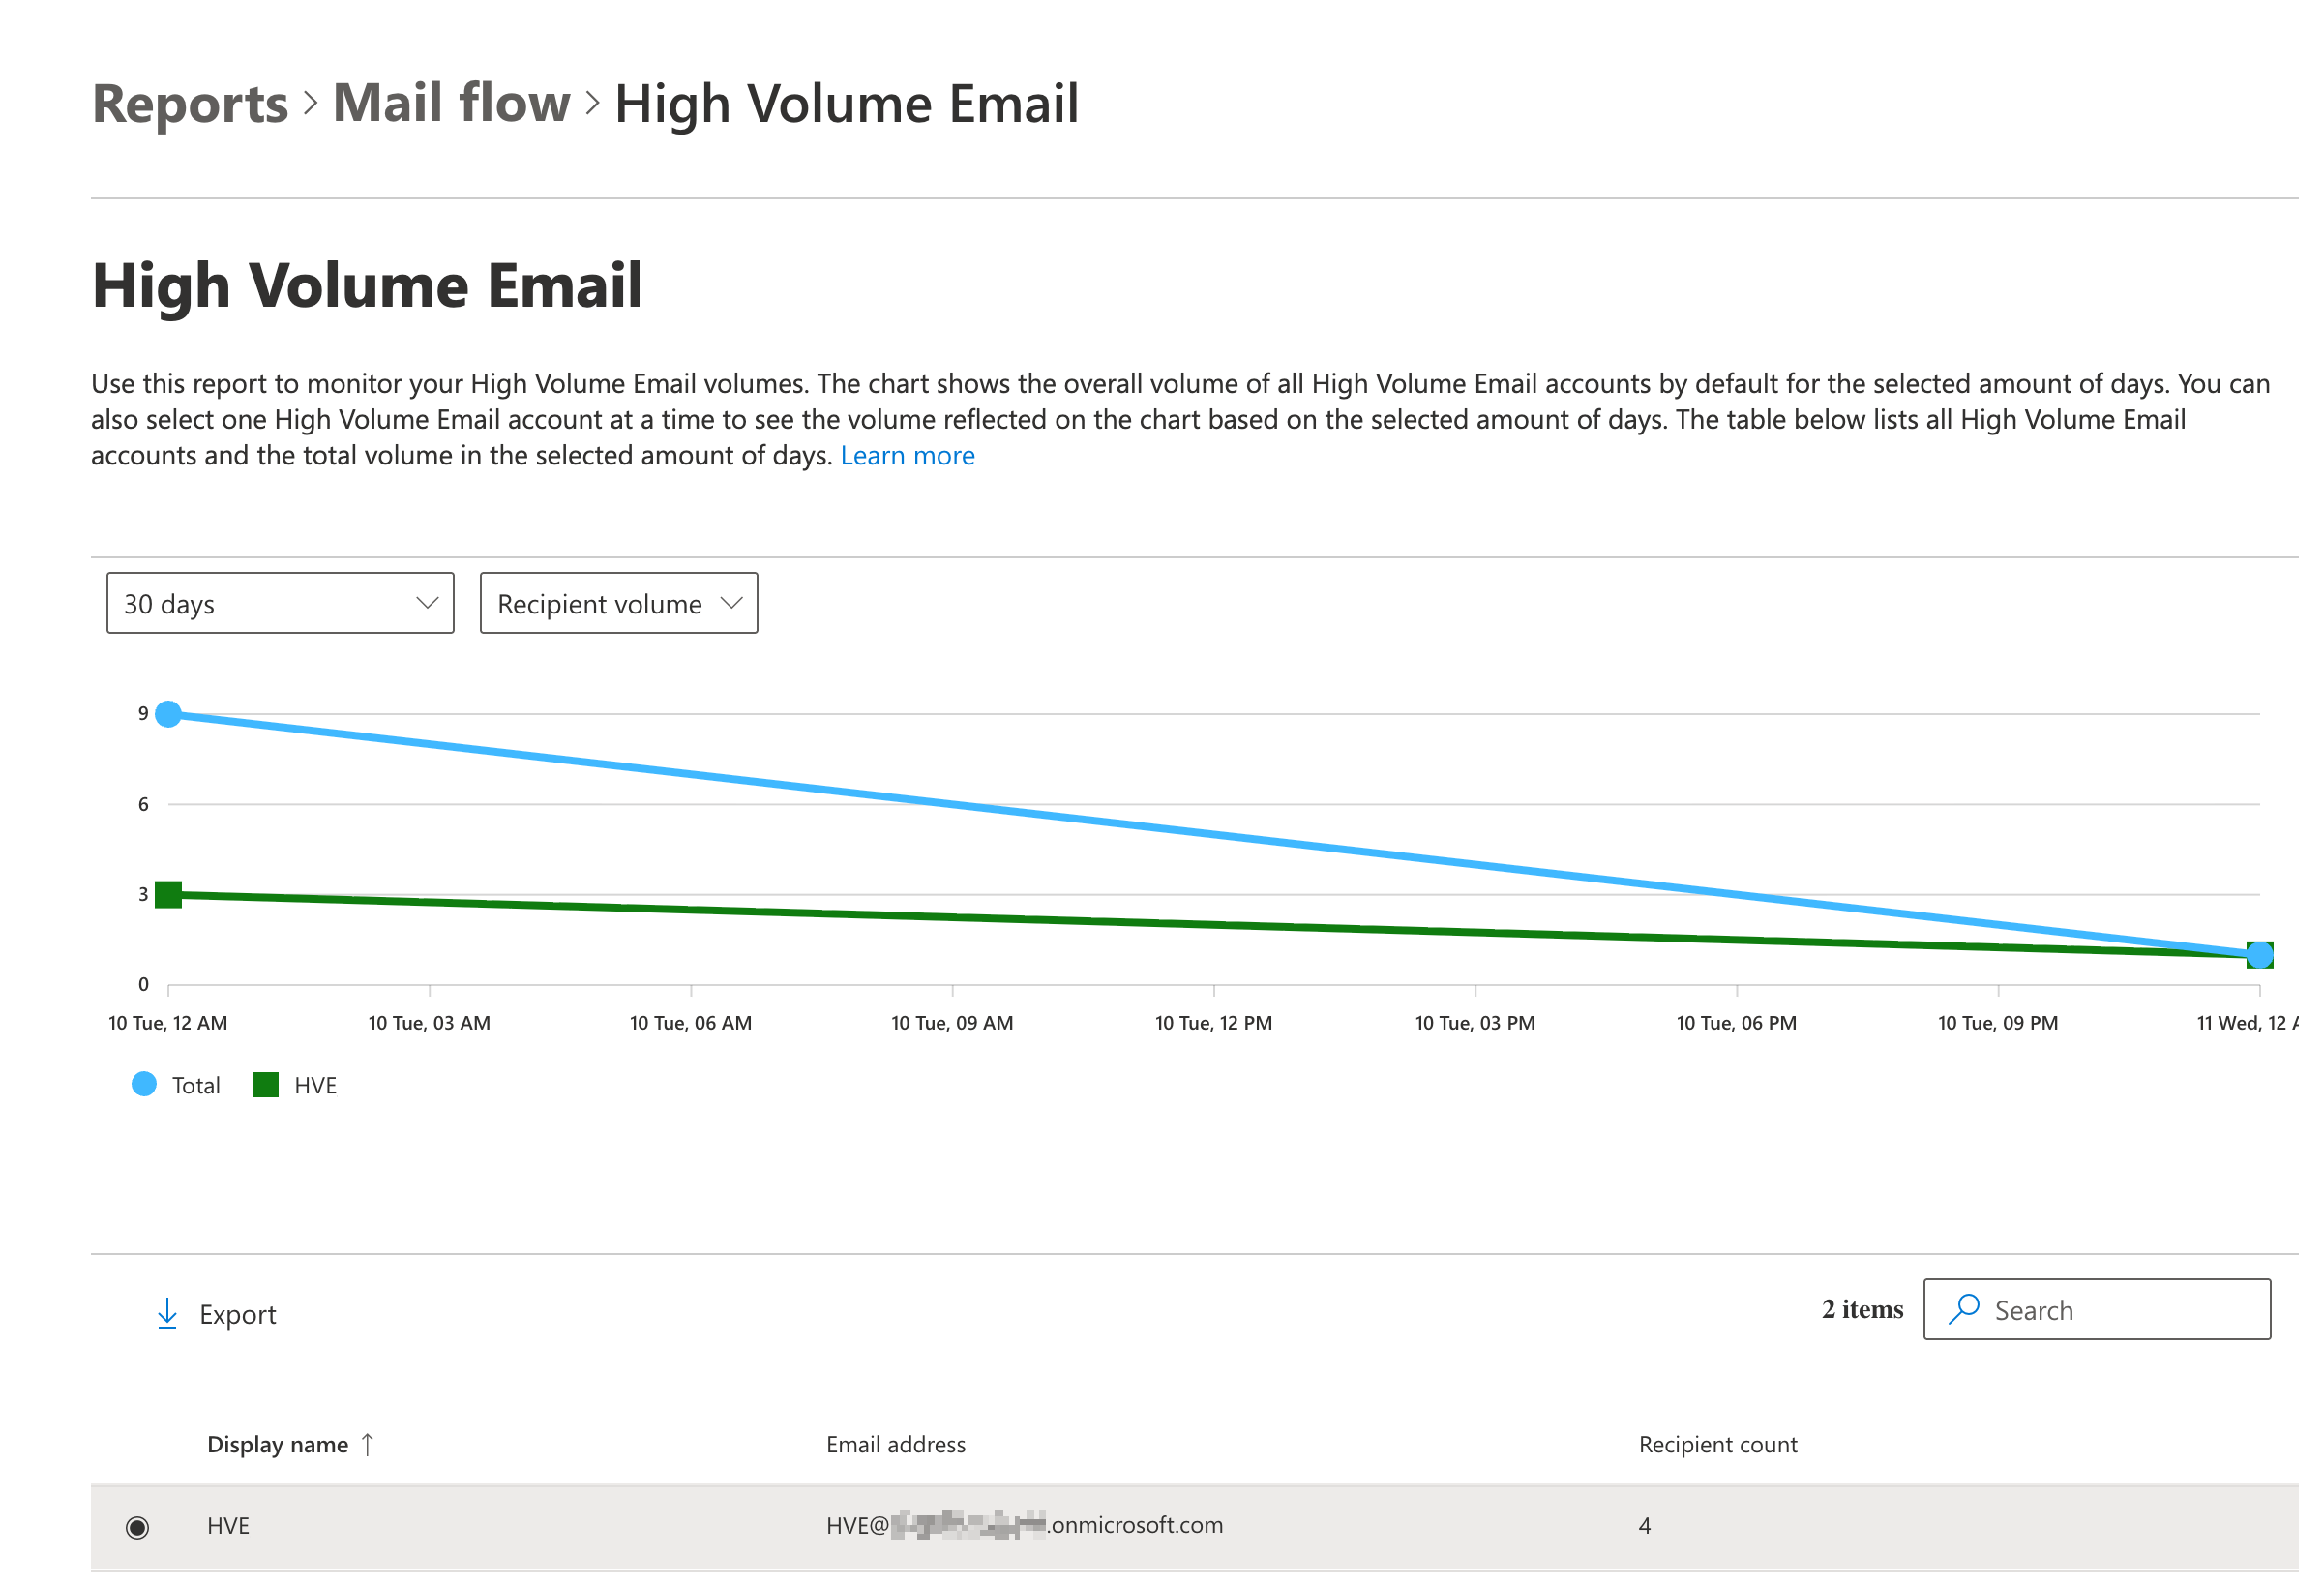Select the HVE row radio button
This screenshot has height=1585, width=2324.
138,1526
